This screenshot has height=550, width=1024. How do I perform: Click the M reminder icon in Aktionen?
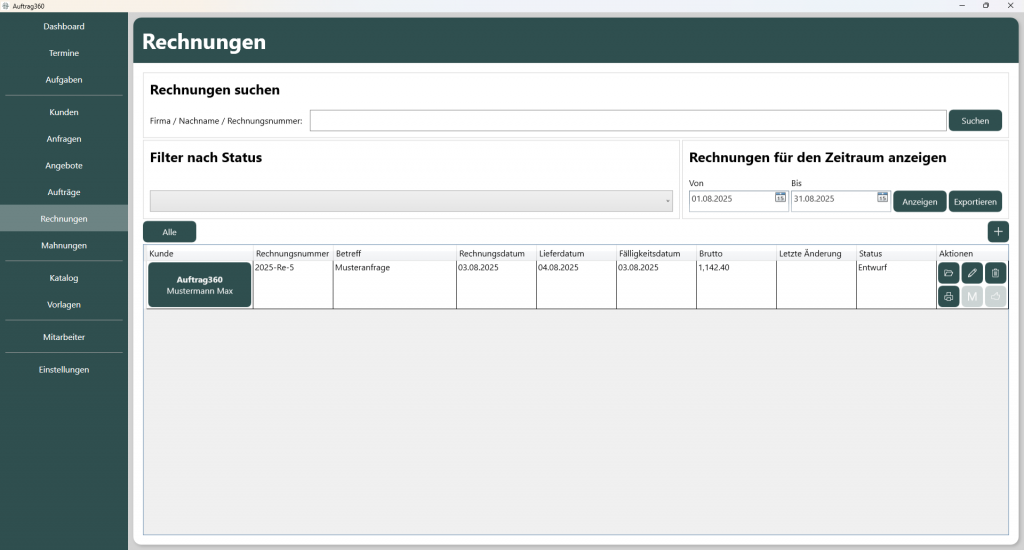(x=972, y=297)
